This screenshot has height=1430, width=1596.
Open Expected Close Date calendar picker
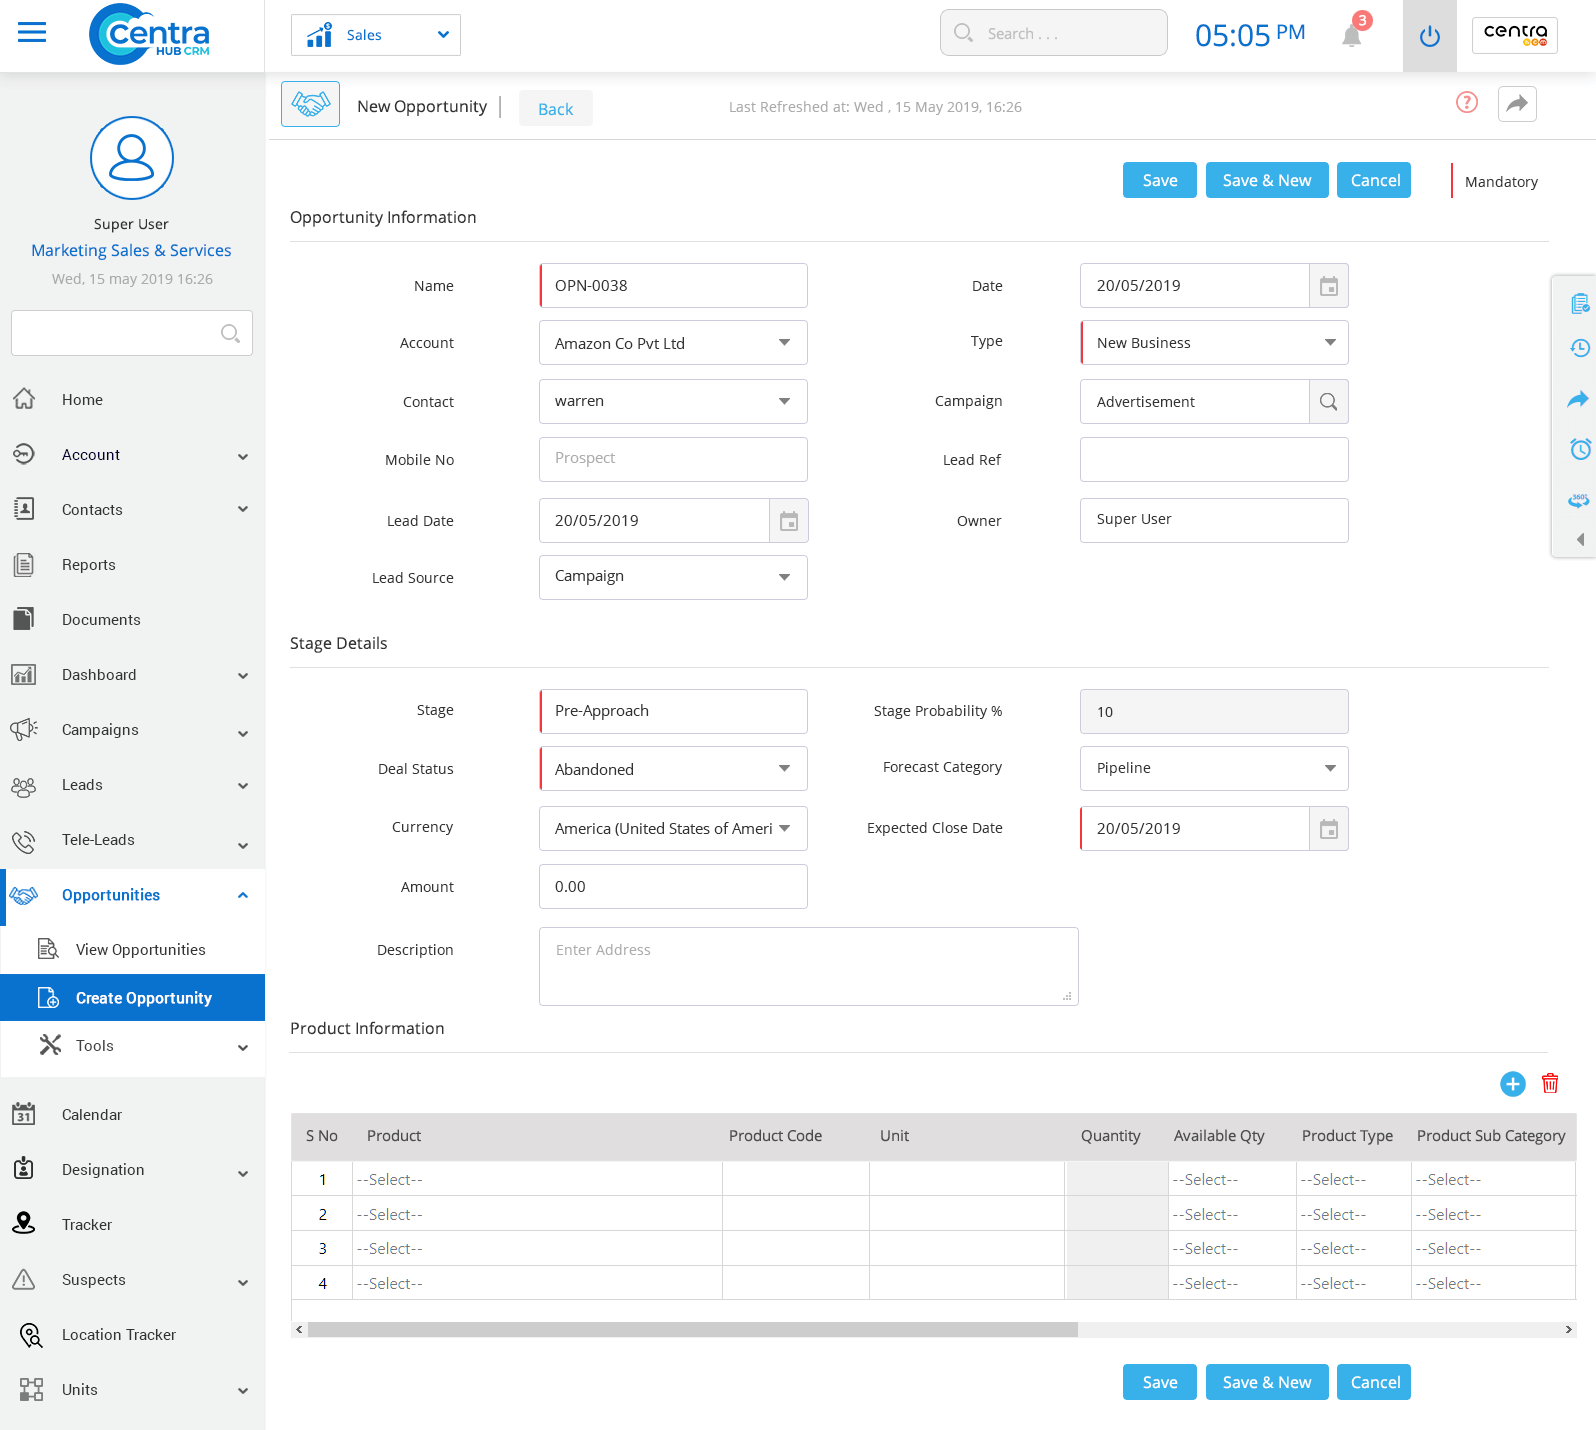[x=1328, y=829]
